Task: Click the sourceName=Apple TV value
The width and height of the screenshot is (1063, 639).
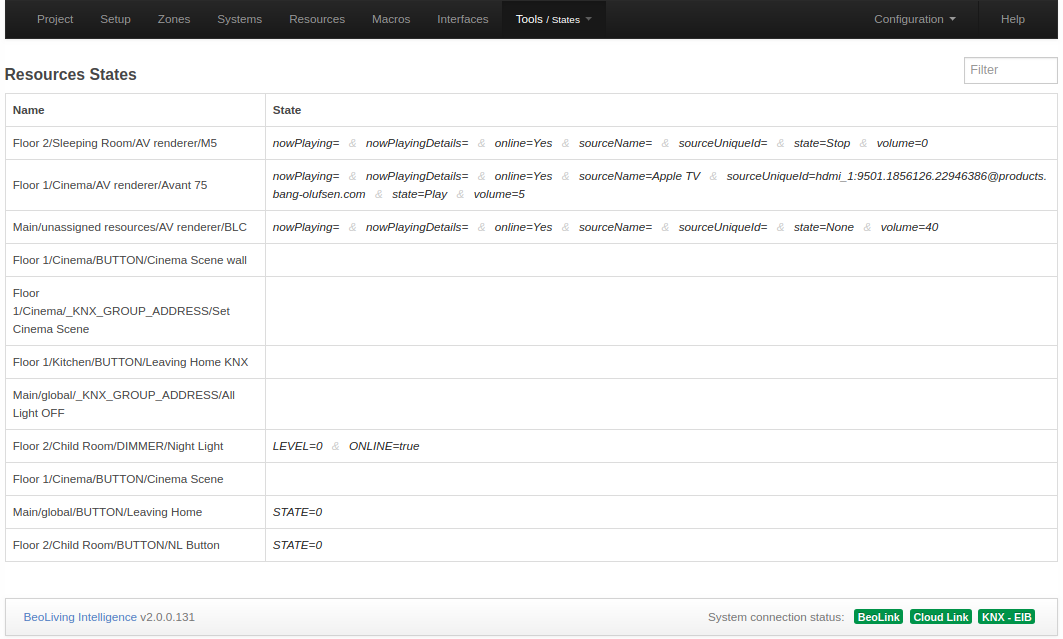Action: tap(639, 176)
